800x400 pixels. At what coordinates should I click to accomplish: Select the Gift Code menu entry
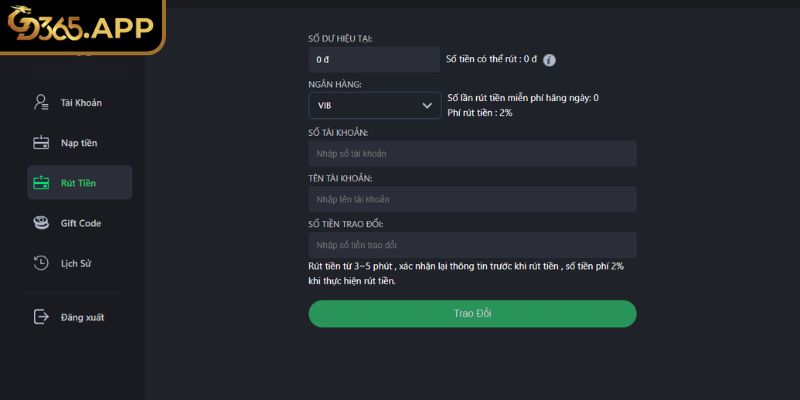[x=81, y=223]
